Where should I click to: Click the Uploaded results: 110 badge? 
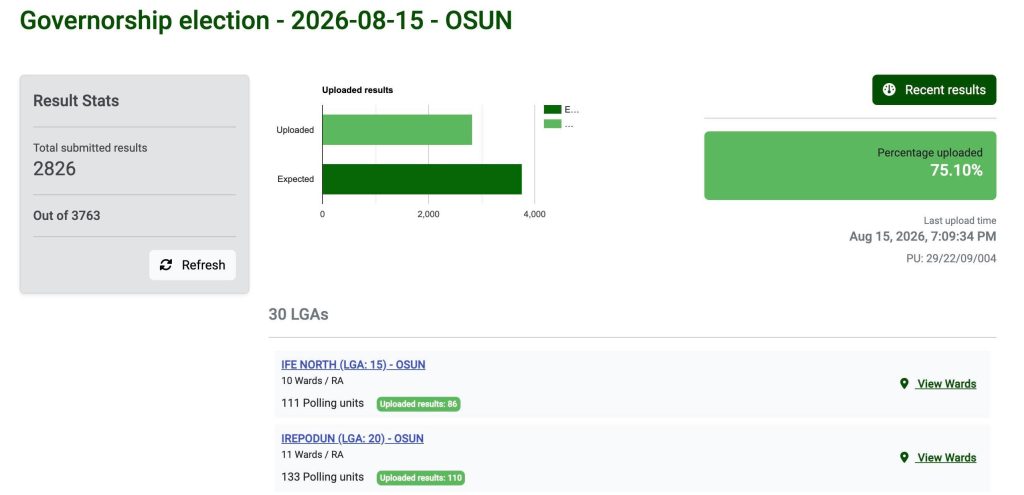point(421,478)
